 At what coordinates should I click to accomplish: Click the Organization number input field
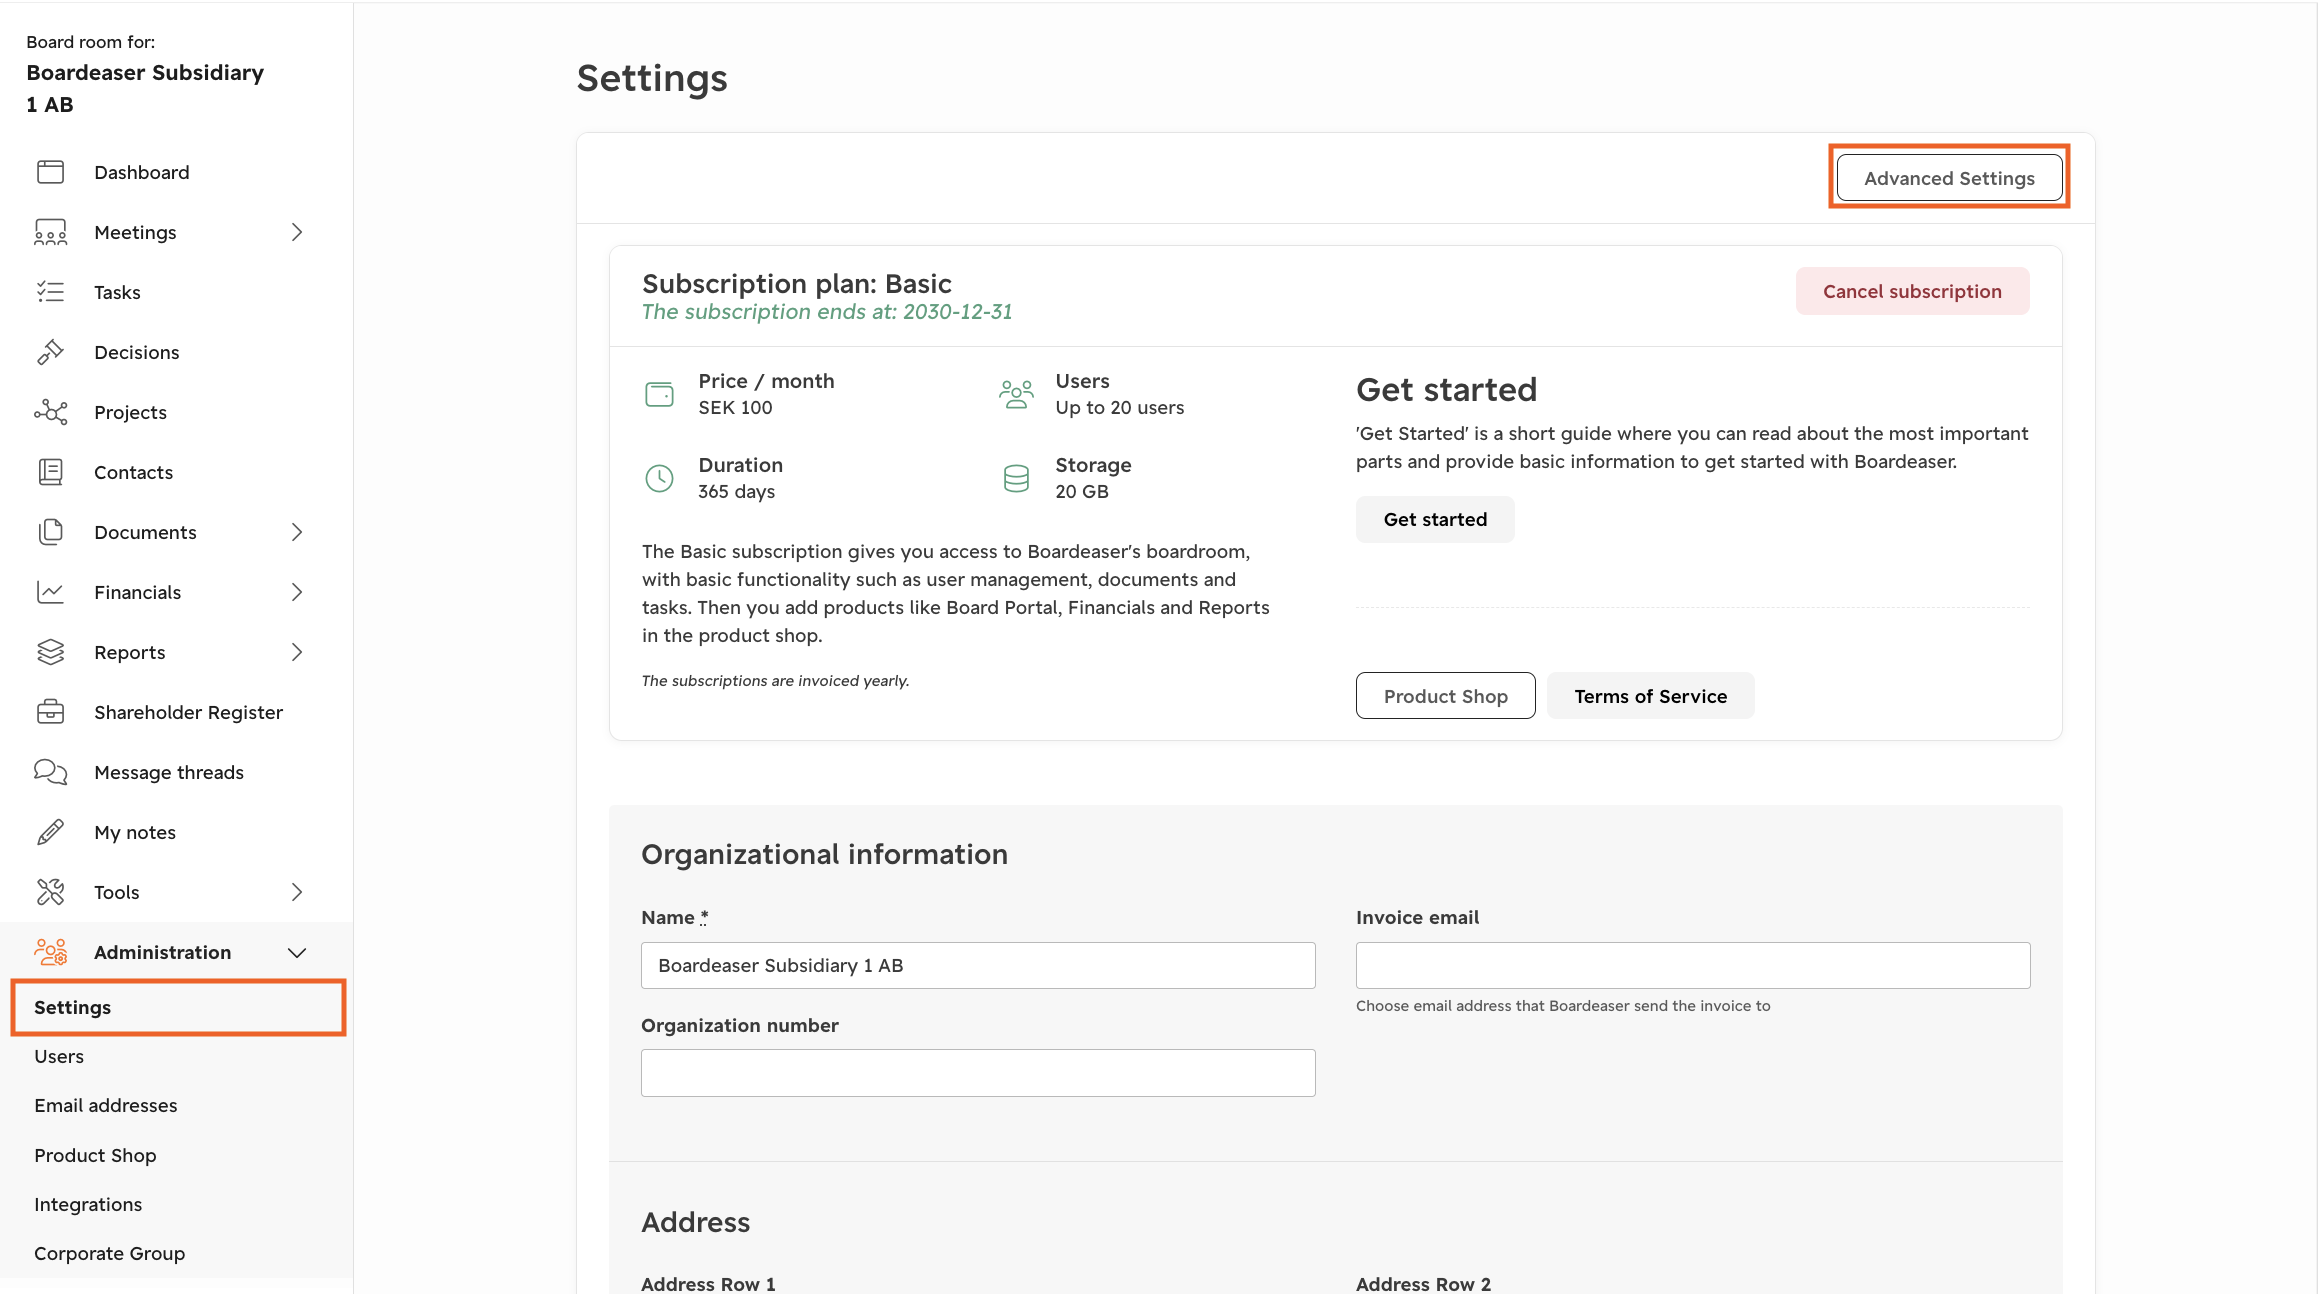click(978, 1073)
